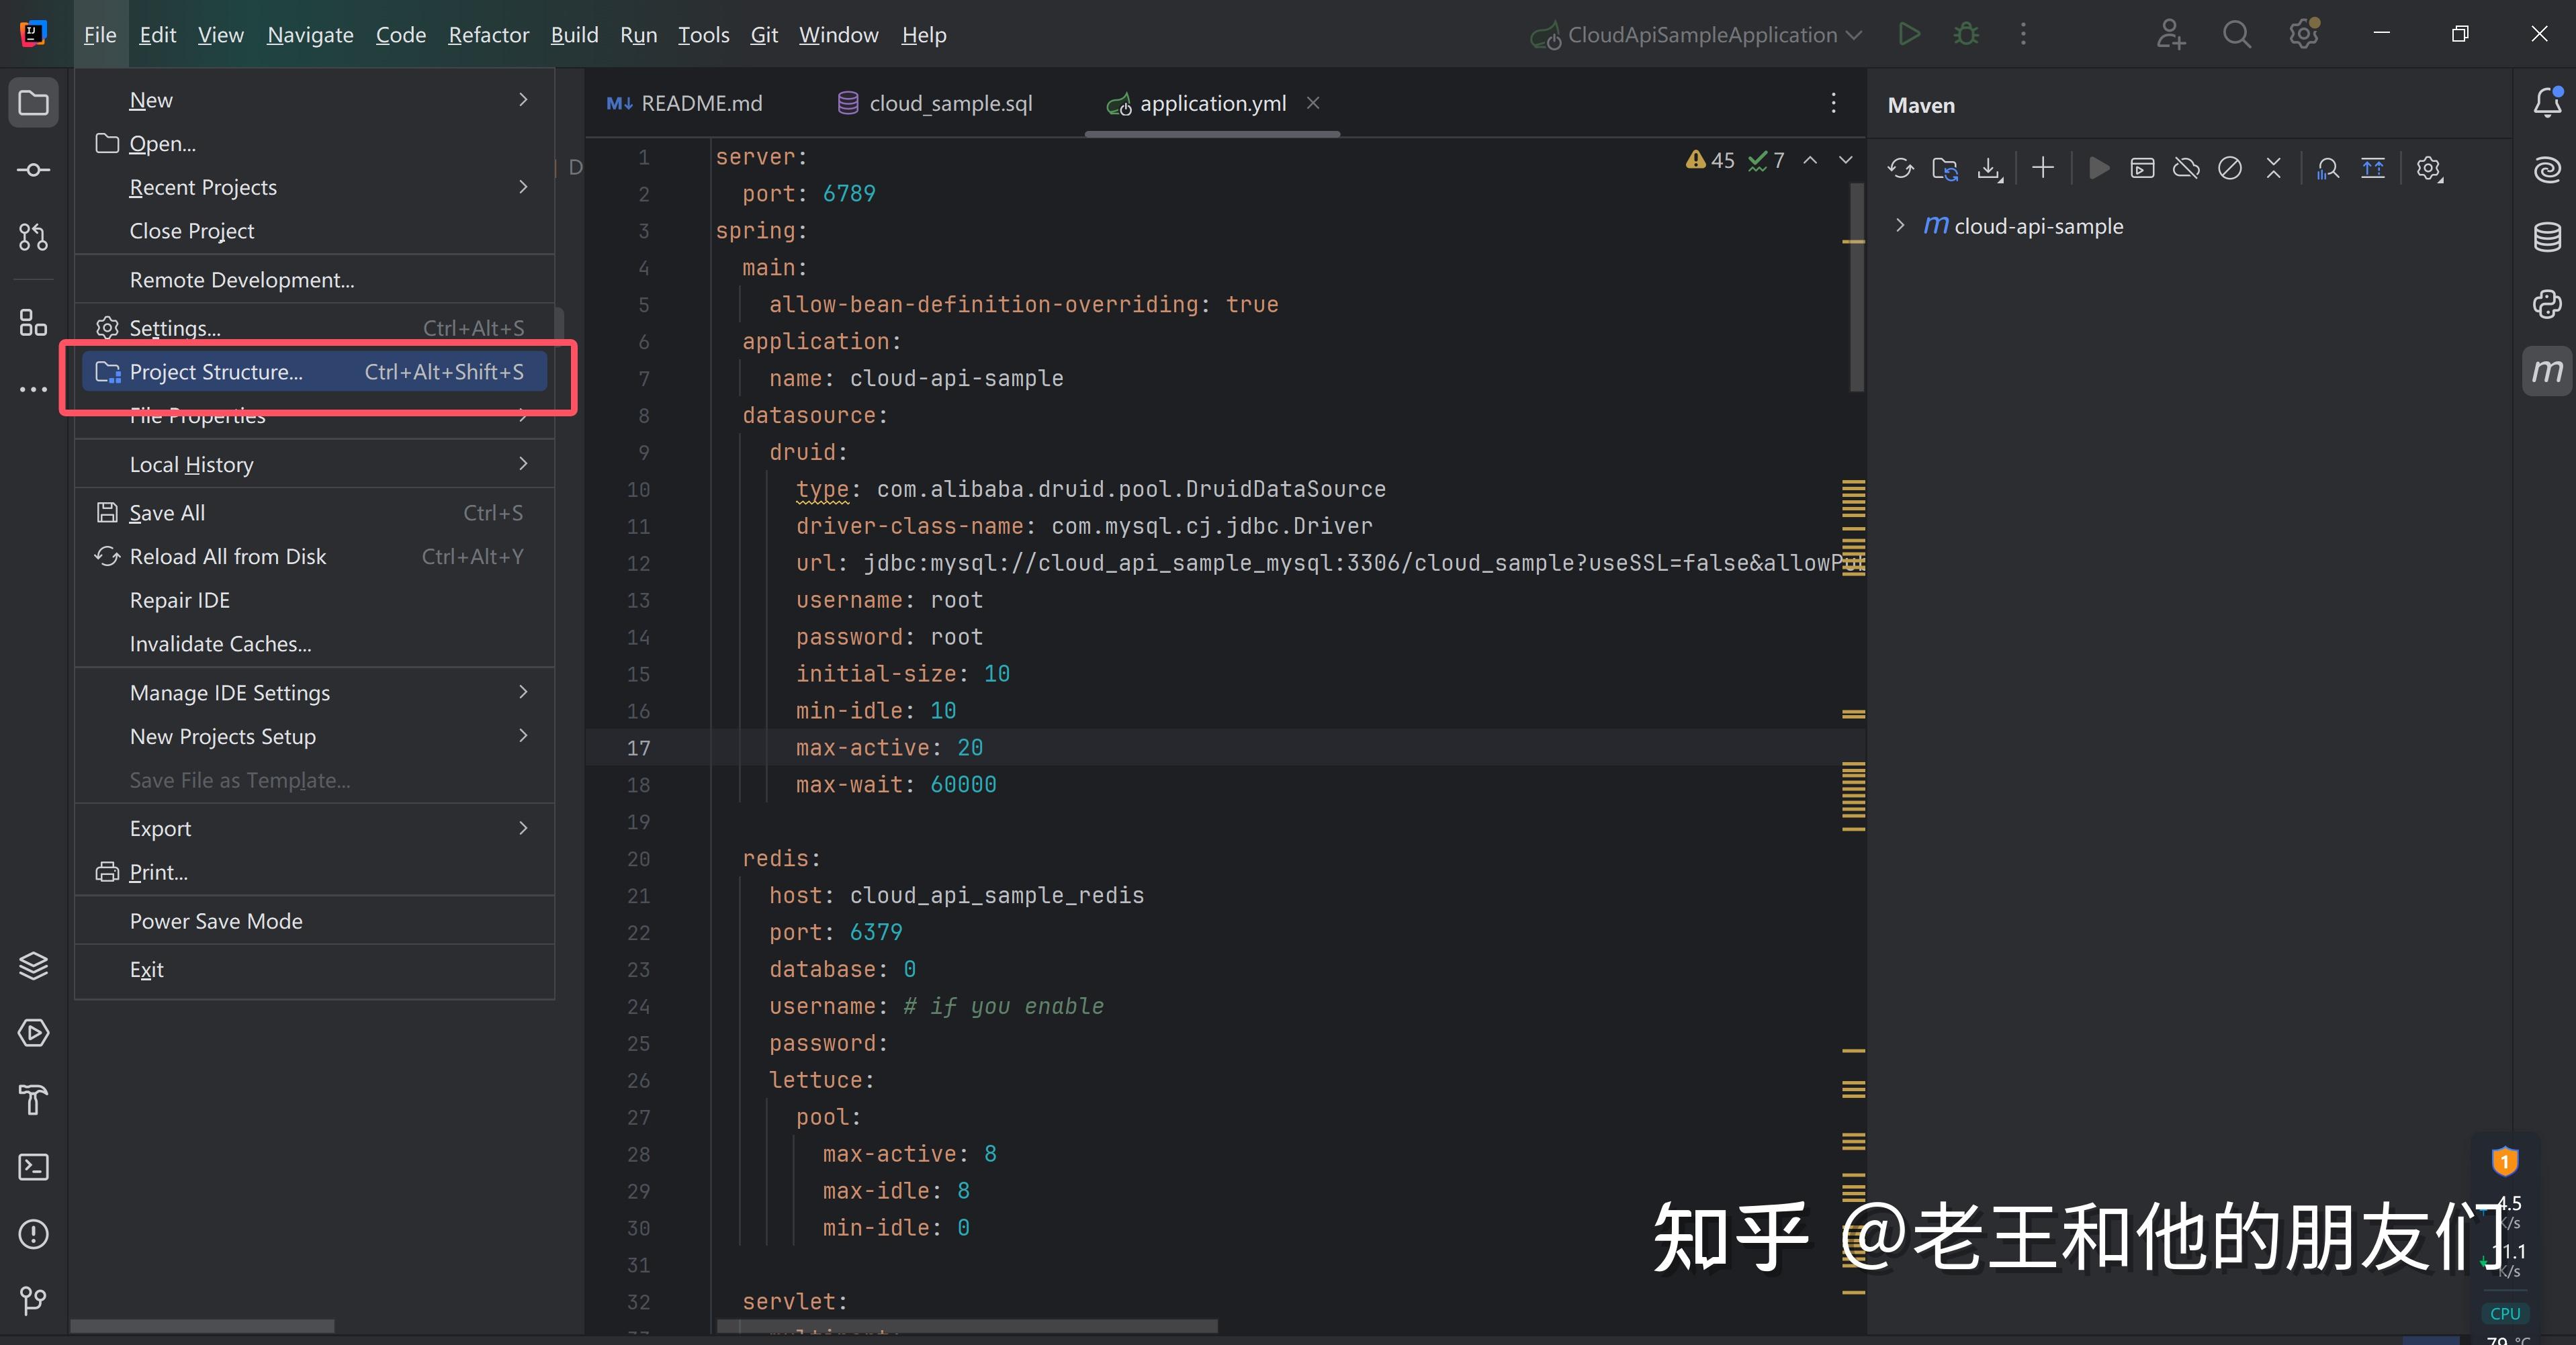Click Maven add project plus icon
Viewport: 2576px width, 1345px height.
coord(2043,168)
